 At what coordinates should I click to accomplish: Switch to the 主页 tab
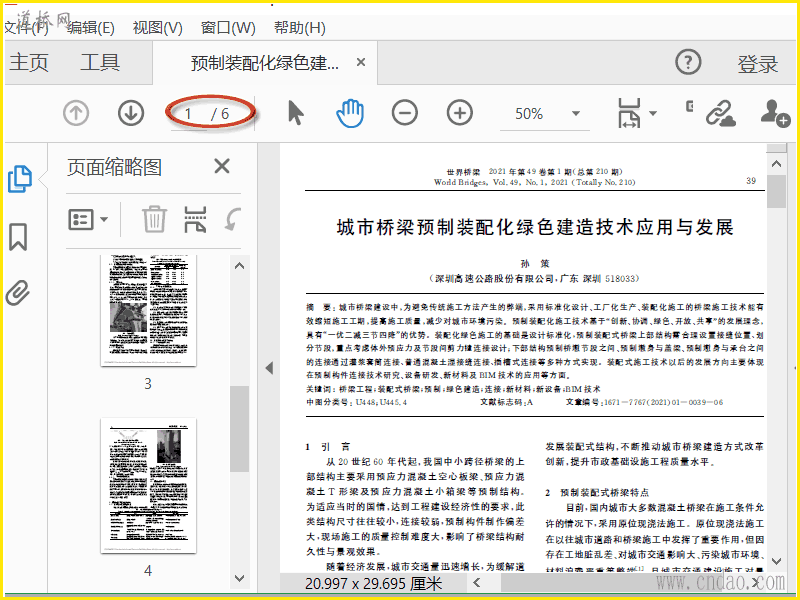click(x=29, y=62)
